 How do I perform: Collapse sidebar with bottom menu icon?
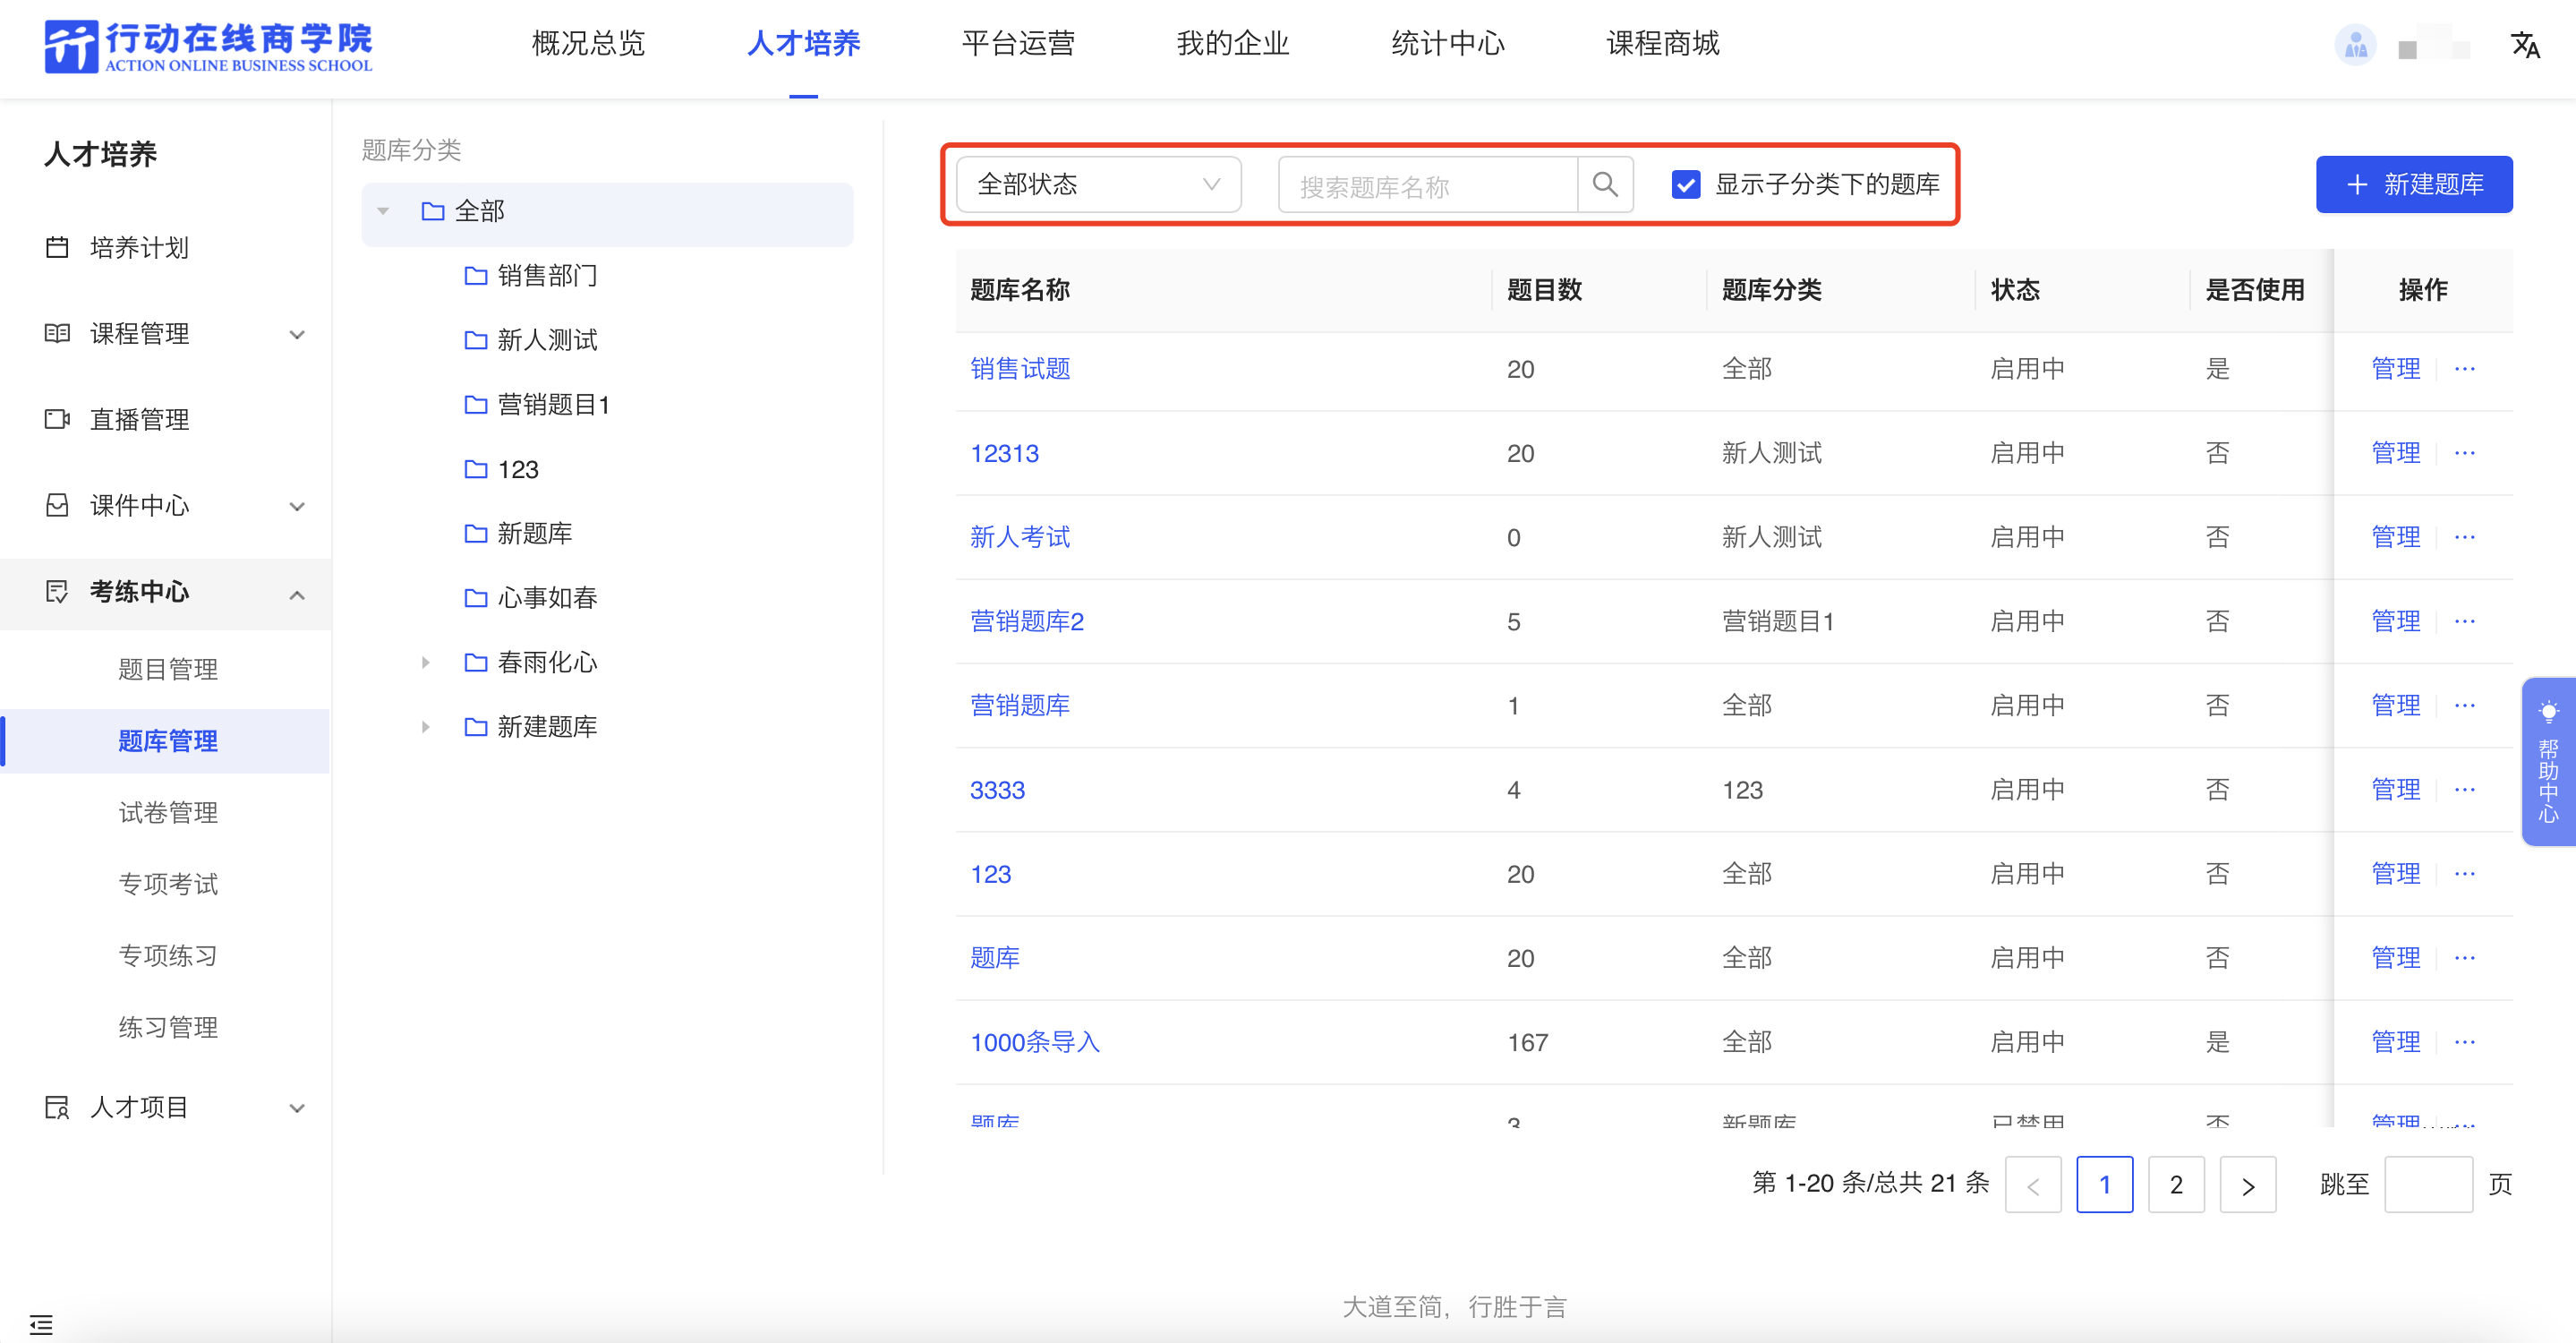pyautogui.click(x=41, y=1324)
